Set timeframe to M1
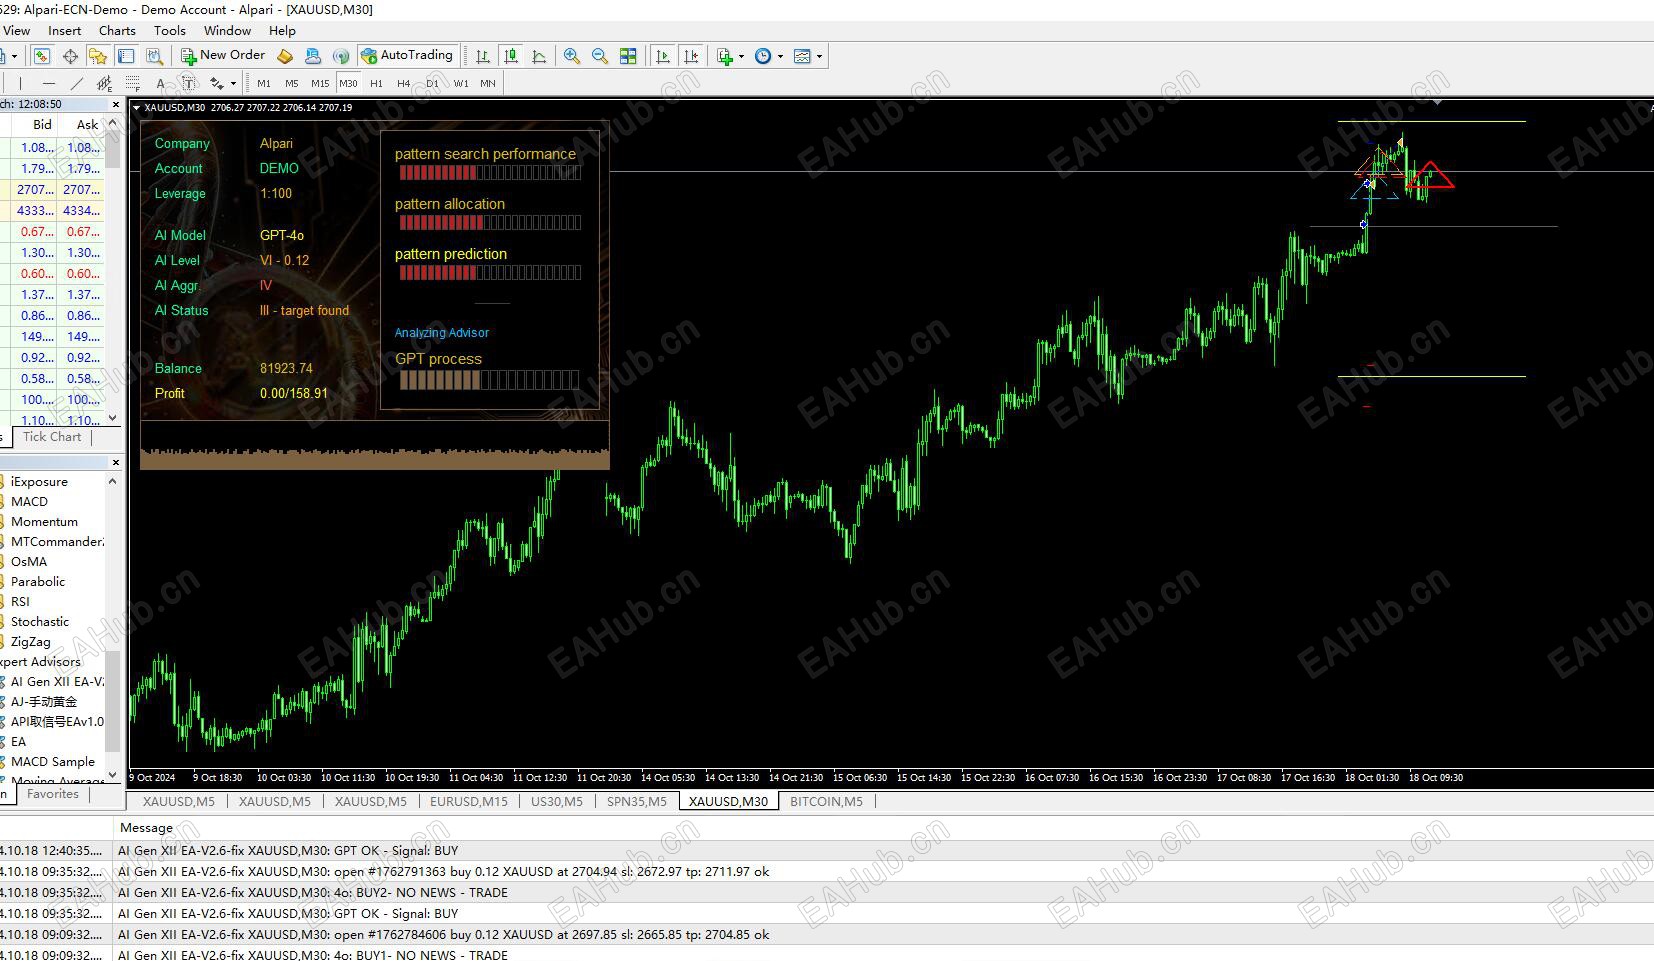This screenshot has height=961, width=1654. point(264,83)
